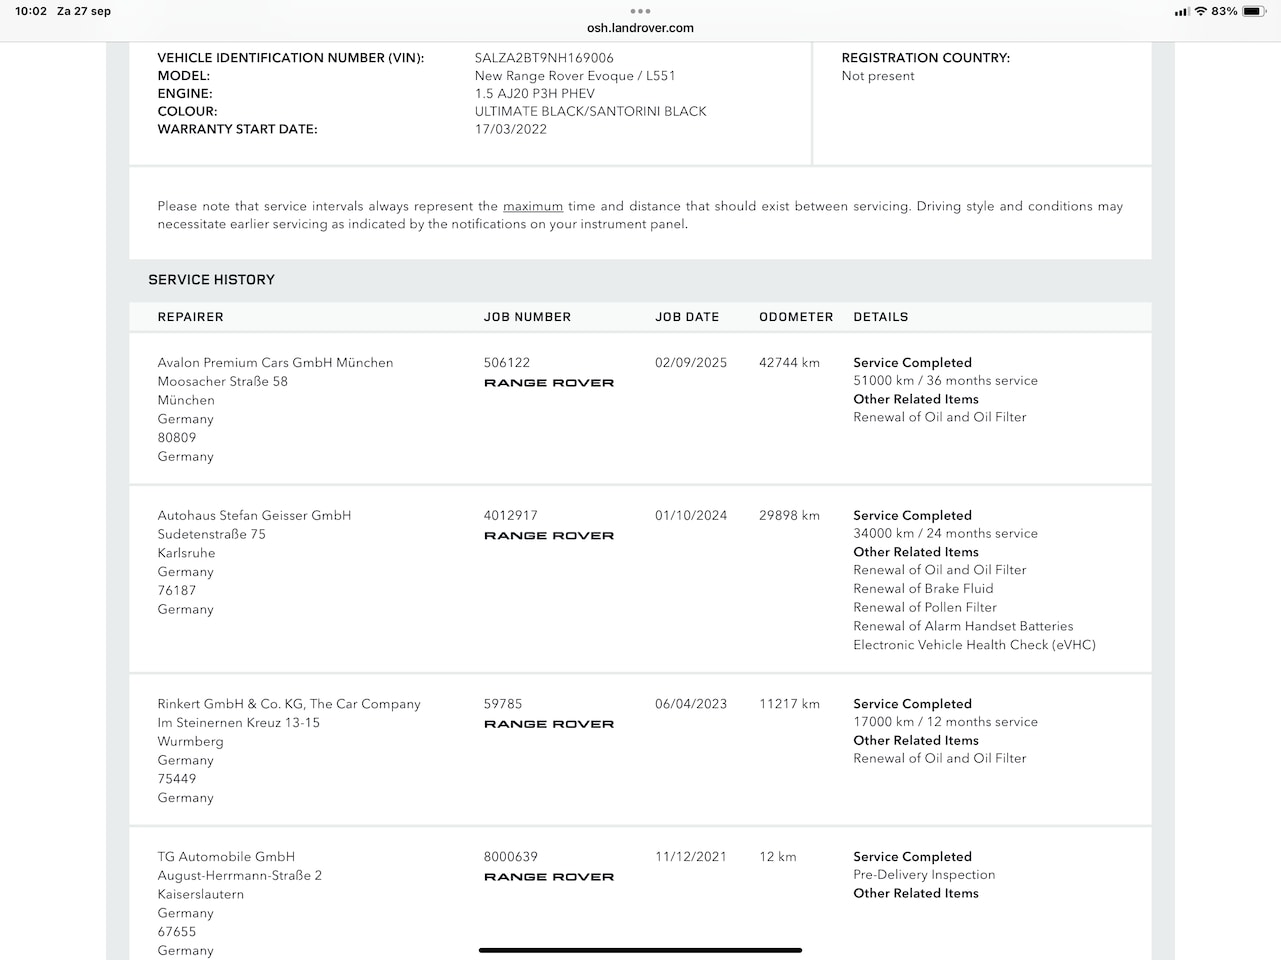Click Avalon Premium Cars GmbH München repairer

pos(275,363)
